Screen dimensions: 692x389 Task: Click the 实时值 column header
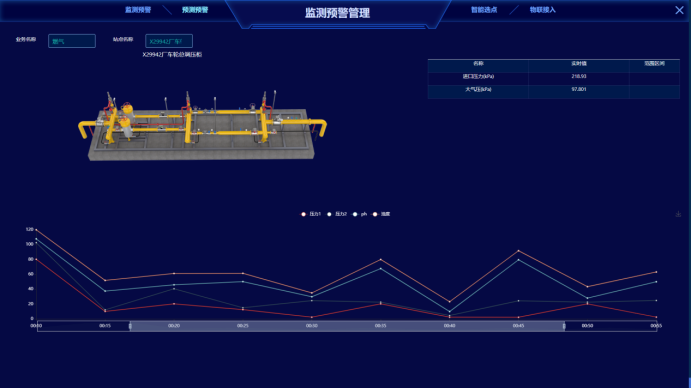[x=579, y=64]
